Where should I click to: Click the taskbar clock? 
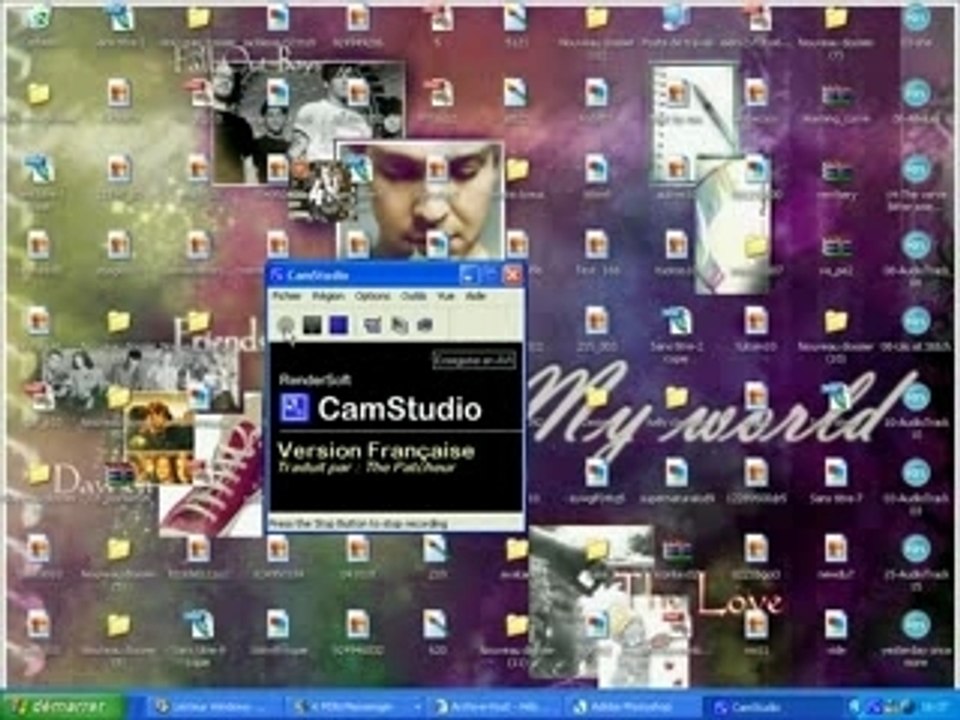(x=936, y=707)
